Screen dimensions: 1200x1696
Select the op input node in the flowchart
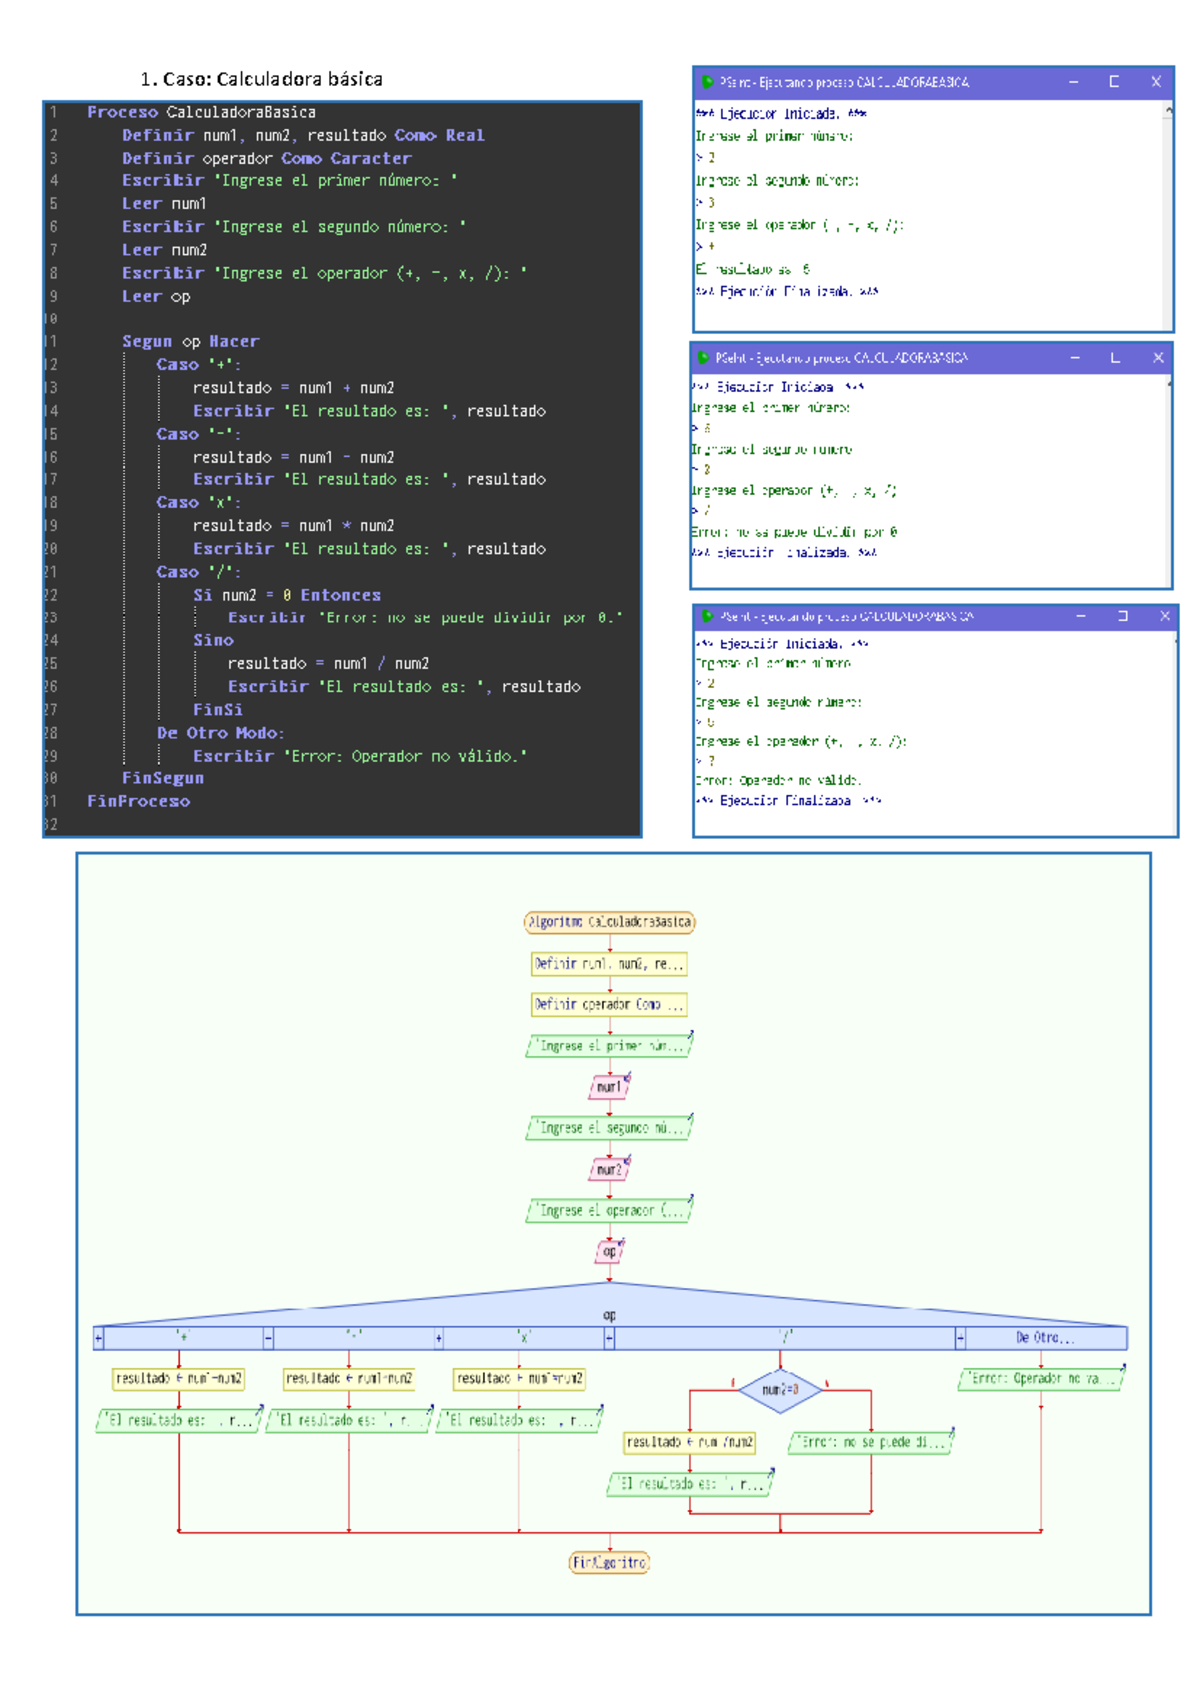point(609,1251)
